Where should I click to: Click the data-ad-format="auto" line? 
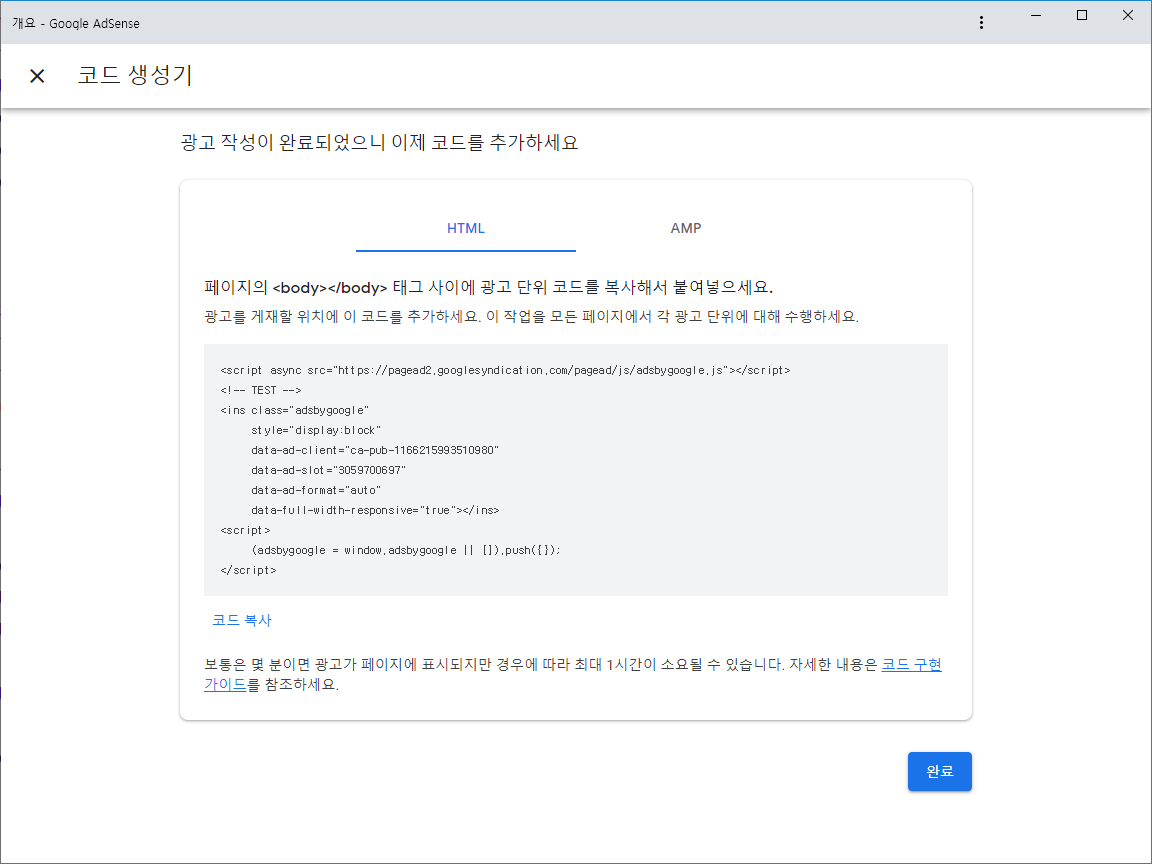[316, 490]
